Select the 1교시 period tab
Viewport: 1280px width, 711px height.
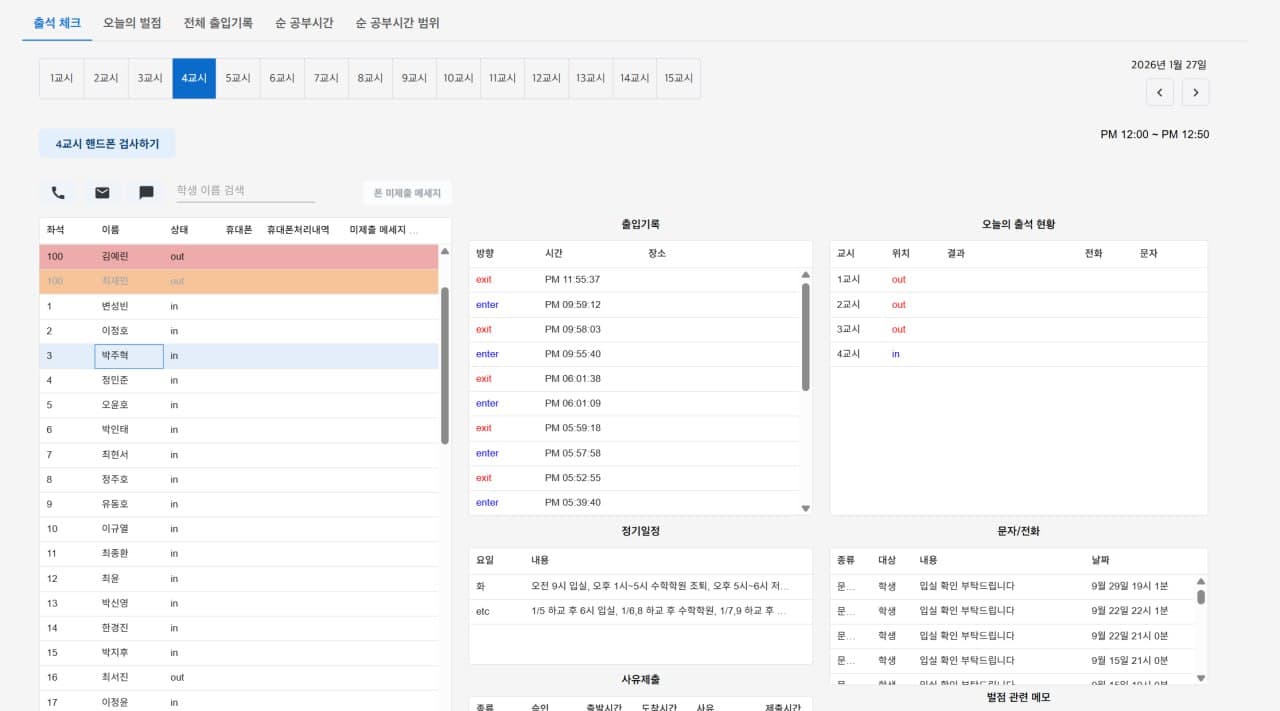(61, 78)
